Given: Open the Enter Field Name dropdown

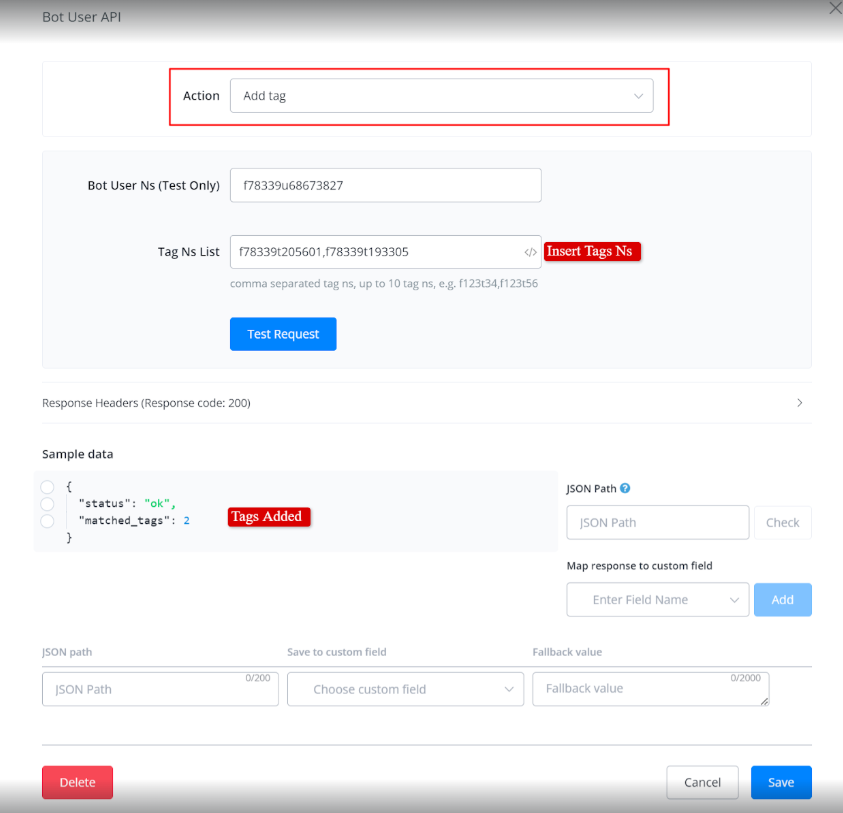Looking at the screenshot, I should tap(657, 600).
